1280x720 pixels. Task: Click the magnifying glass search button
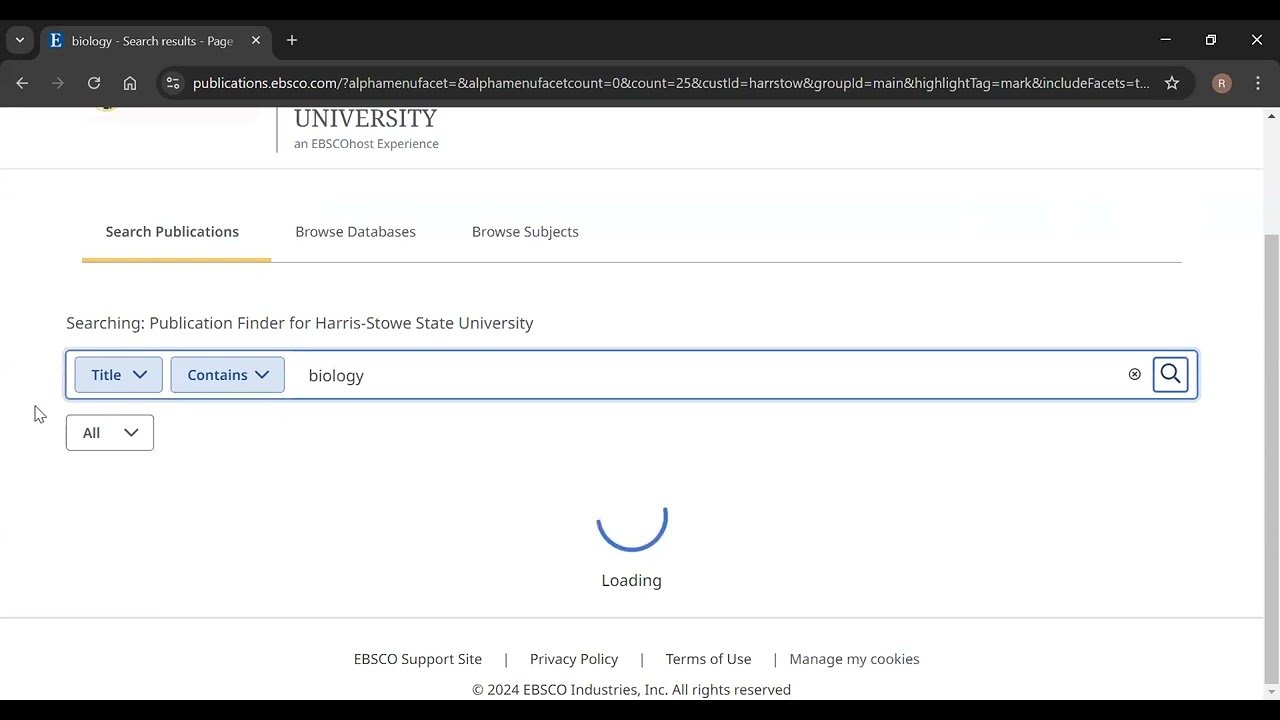coord(1170,375)
